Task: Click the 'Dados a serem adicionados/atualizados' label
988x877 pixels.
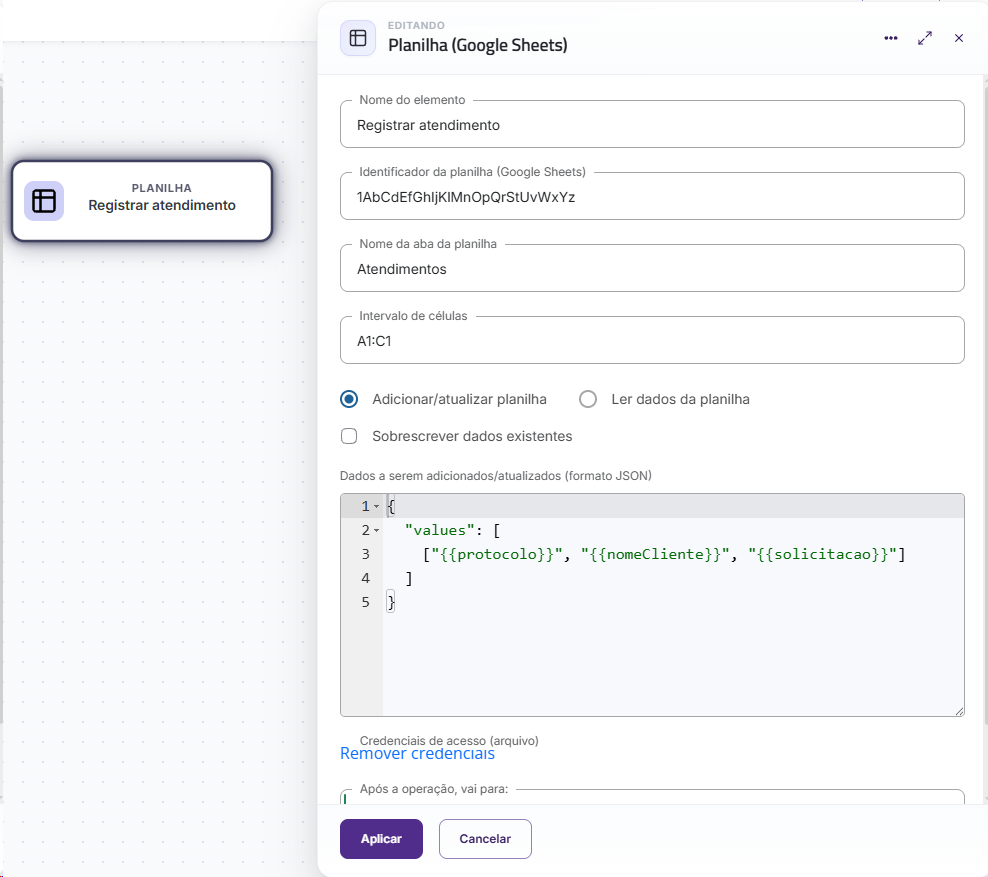Action: pyautogui.click(x=496, y=476)
